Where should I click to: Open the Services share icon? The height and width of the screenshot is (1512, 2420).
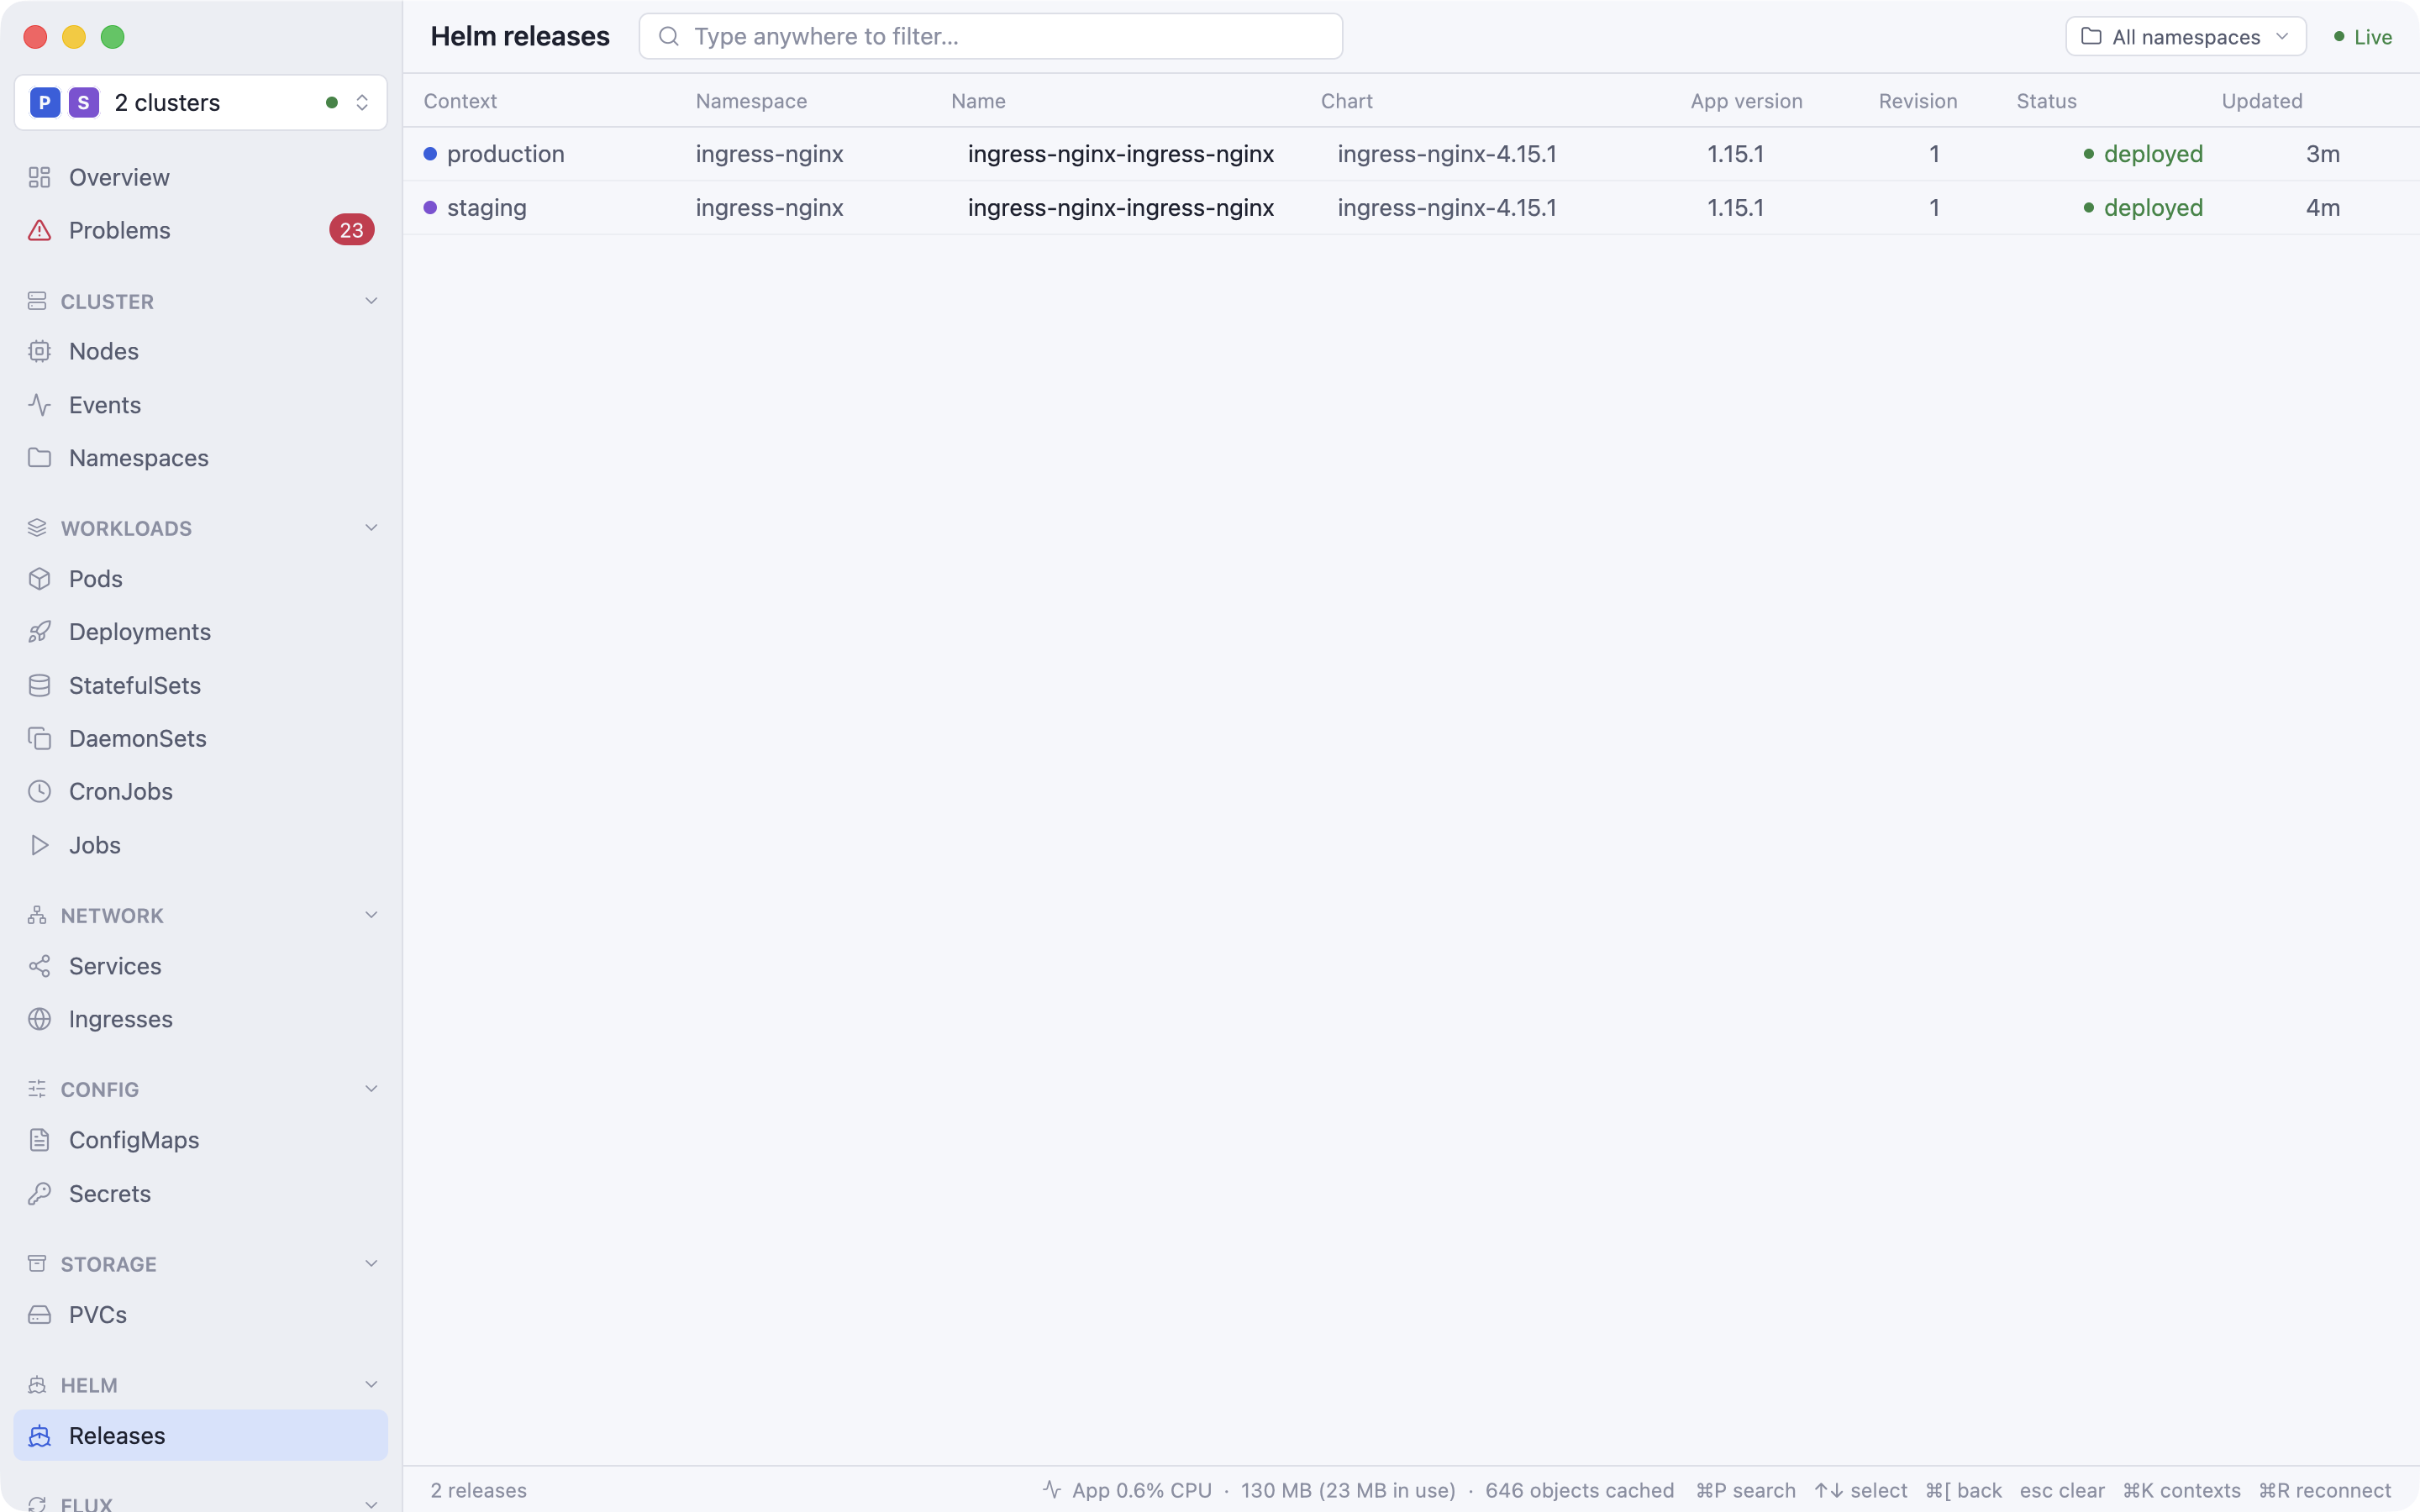39,966
